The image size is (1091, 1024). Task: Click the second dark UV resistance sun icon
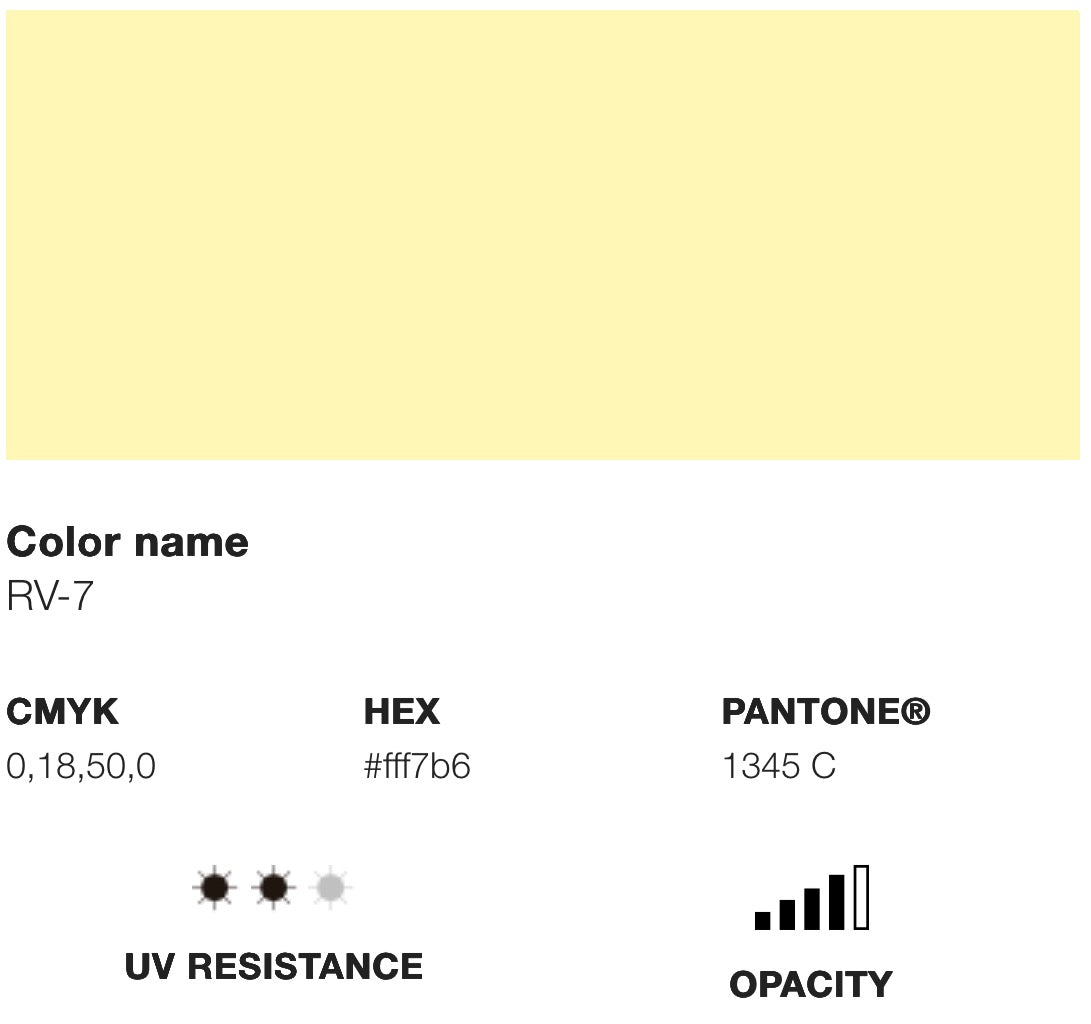[x=273, y=888]
